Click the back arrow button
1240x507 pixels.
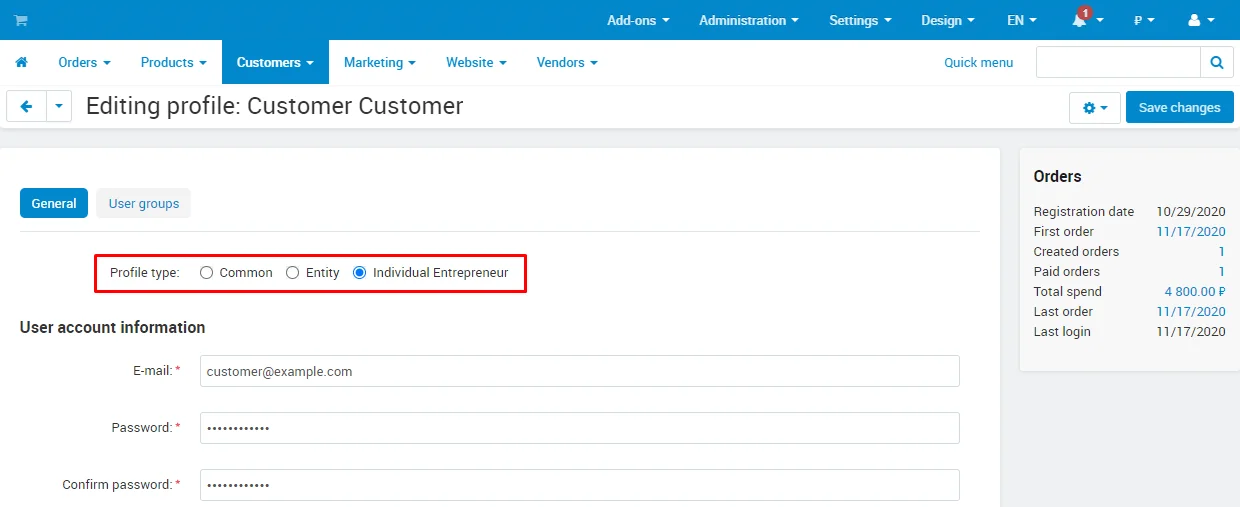tap(27, 107)
